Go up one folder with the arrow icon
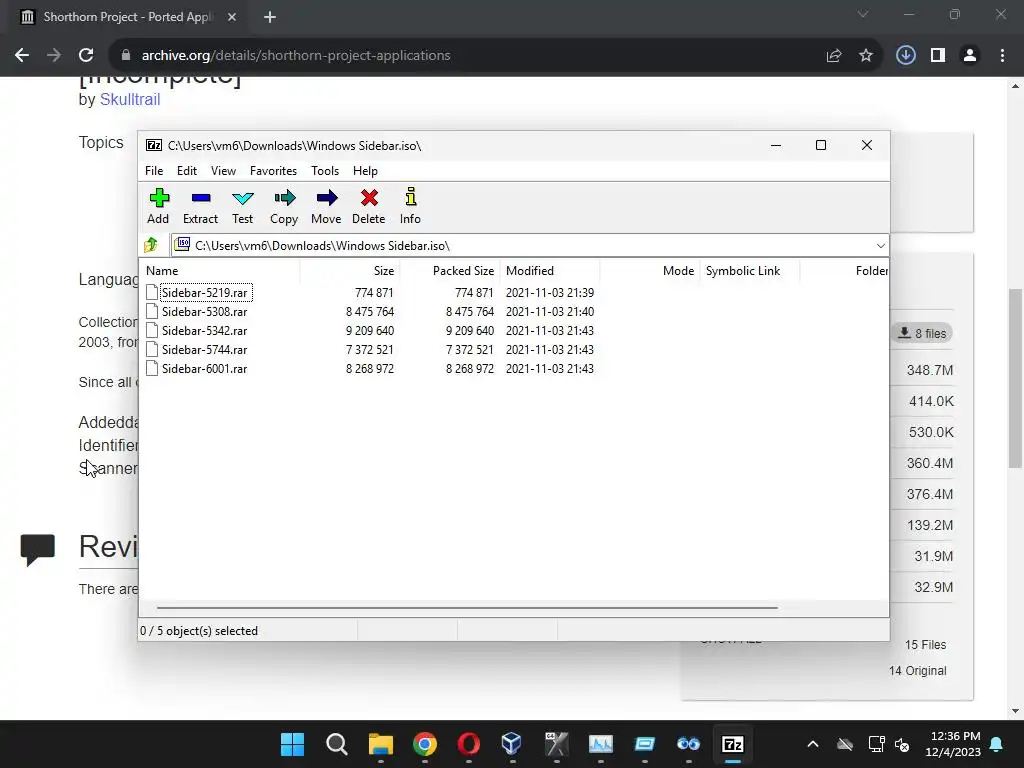The height and width of the screenshot is (768, 1024). coord(152,245)
